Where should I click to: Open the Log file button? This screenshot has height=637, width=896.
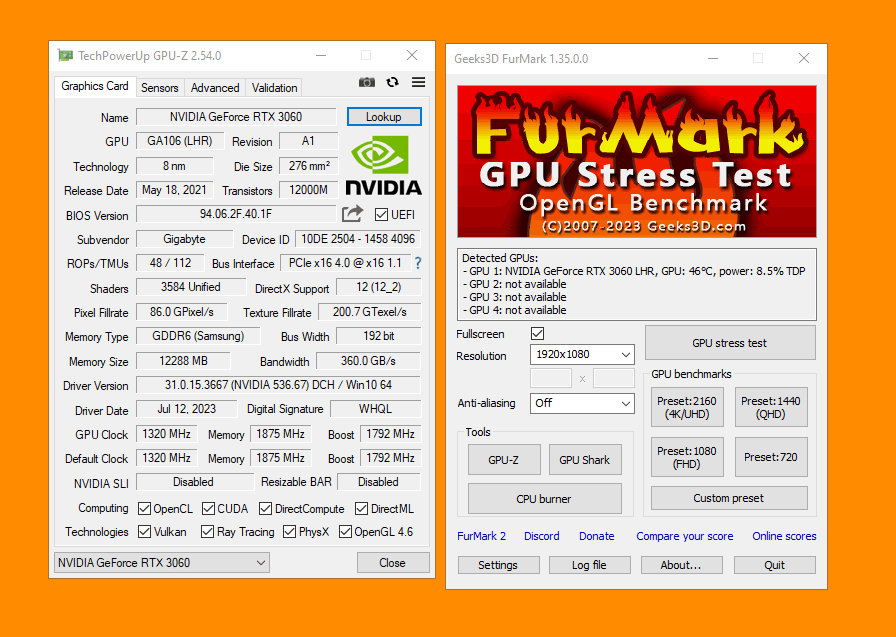tap(589, 565)
